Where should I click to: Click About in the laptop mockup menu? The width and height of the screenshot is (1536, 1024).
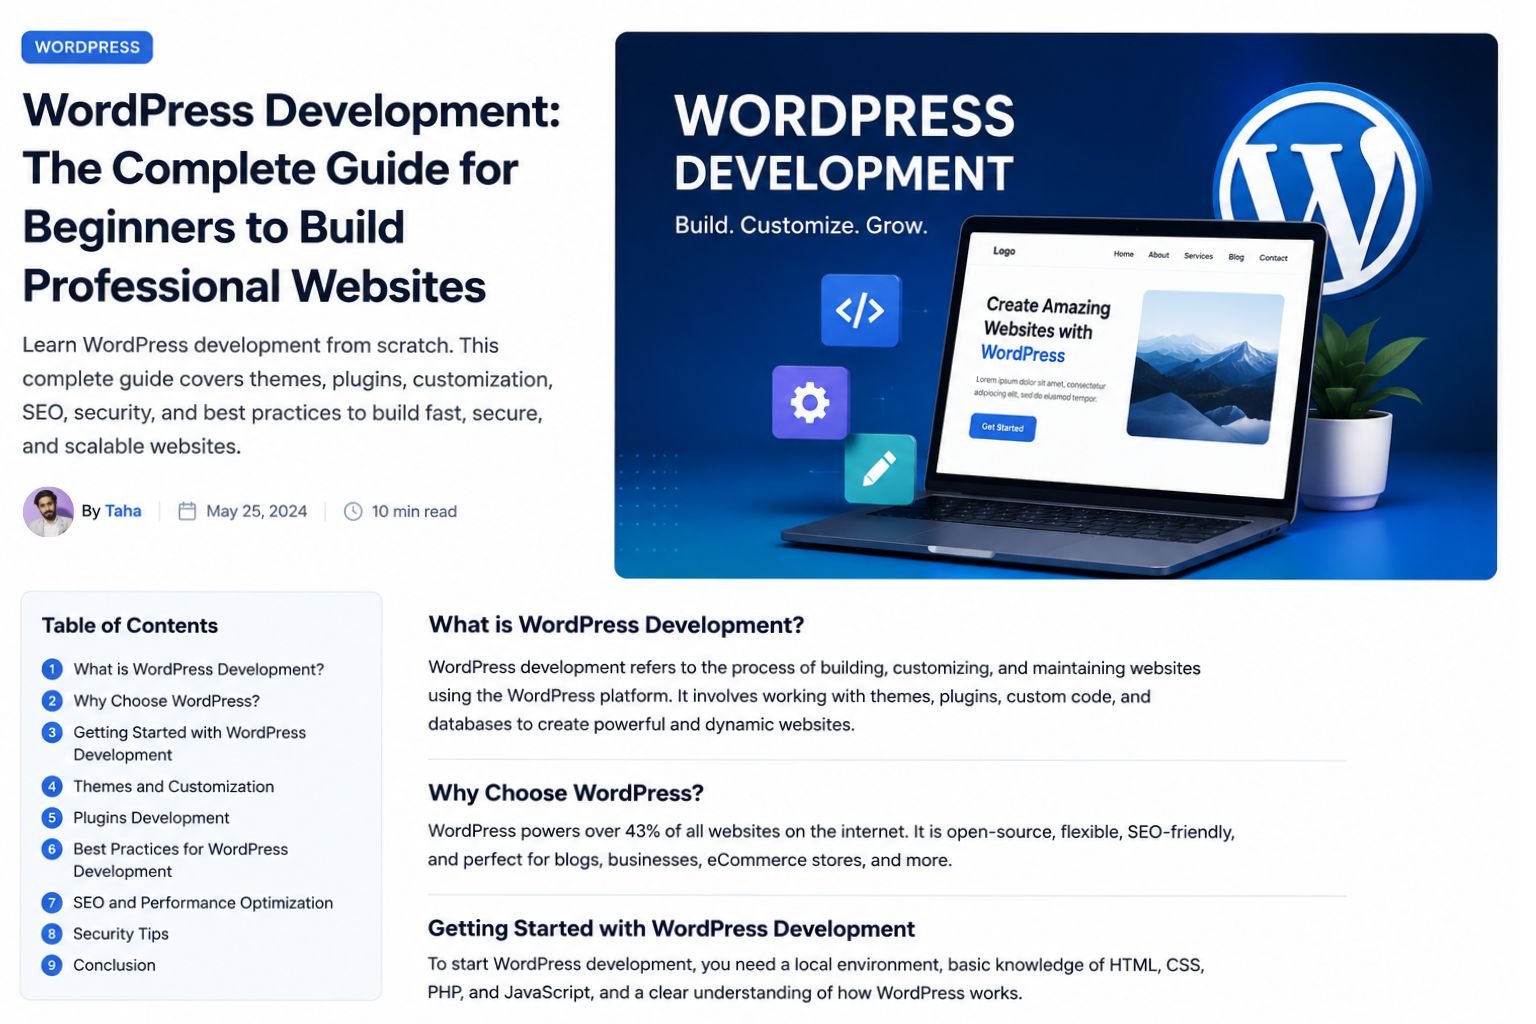point(1159,255)
